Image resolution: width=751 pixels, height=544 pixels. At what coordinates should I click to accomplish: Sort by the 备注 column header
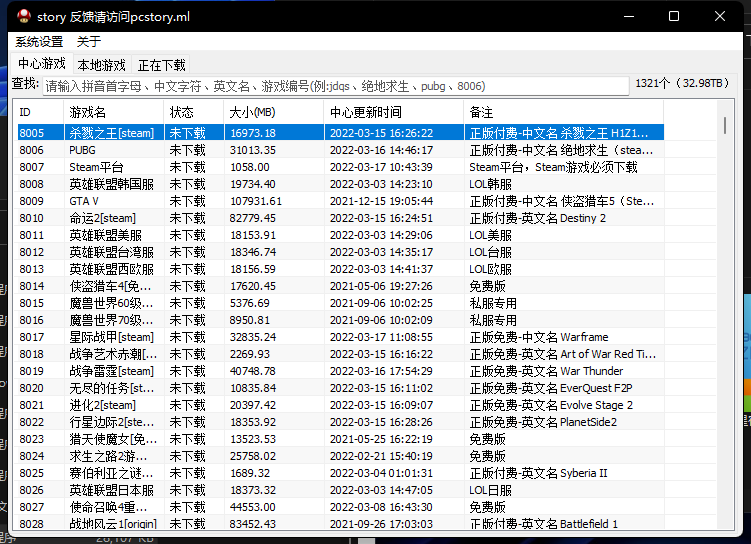tap(564, 113)
